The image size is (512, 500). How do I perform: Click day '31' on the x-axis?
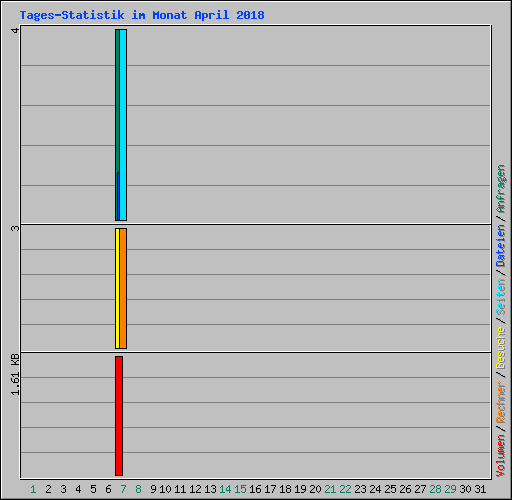[480, 489]
